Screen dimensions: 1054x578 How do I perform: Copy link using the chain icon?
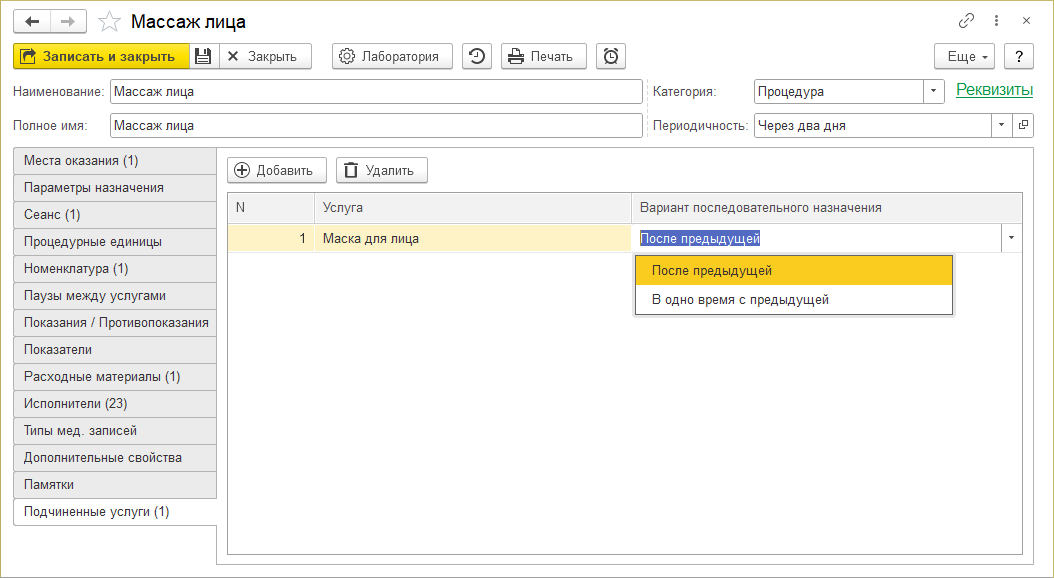[966, 21]
